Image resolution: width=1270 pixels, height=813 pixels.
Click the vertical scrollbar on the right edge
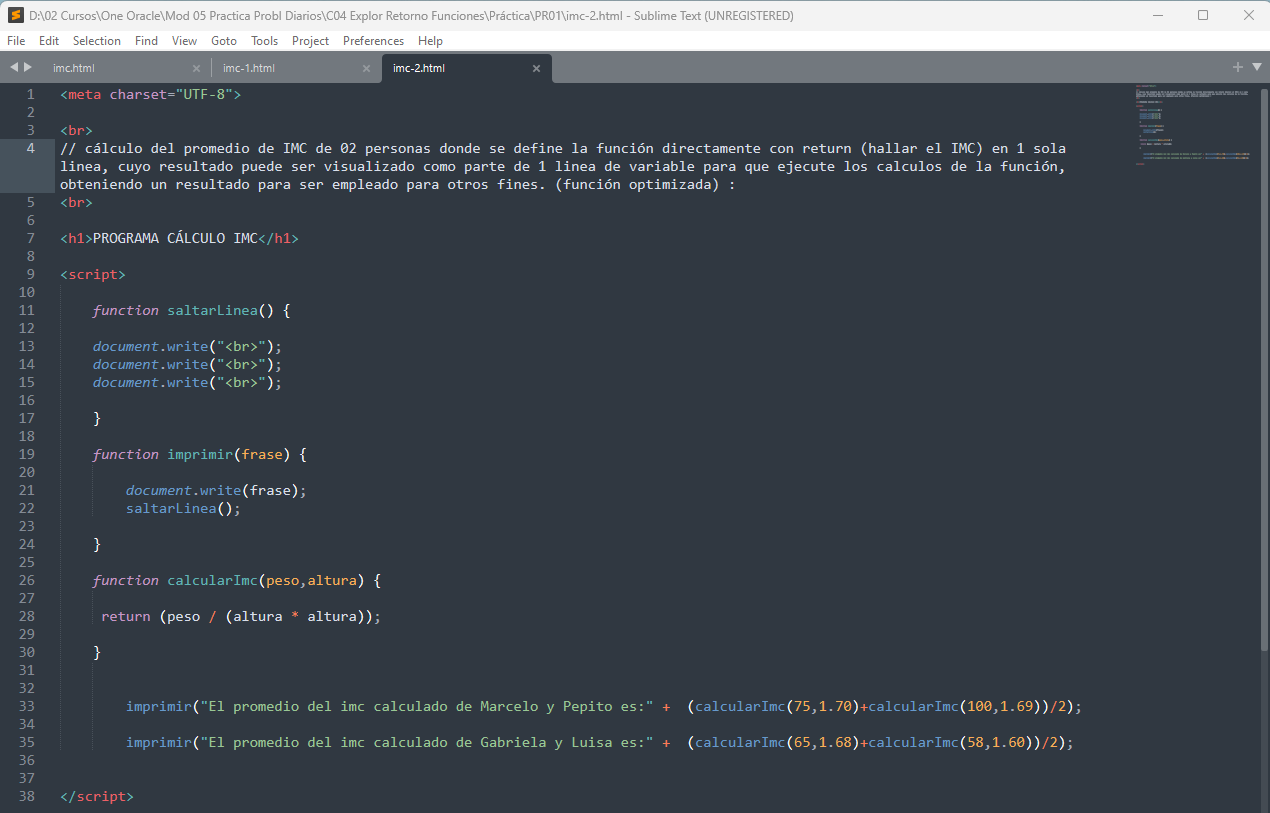point(1263,370)
